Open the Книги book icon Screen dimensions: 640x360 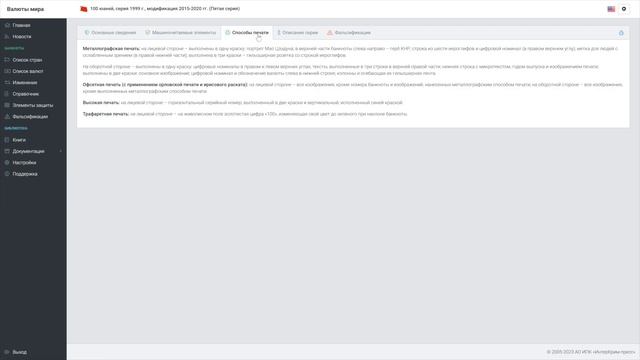[x=7, y=140]
